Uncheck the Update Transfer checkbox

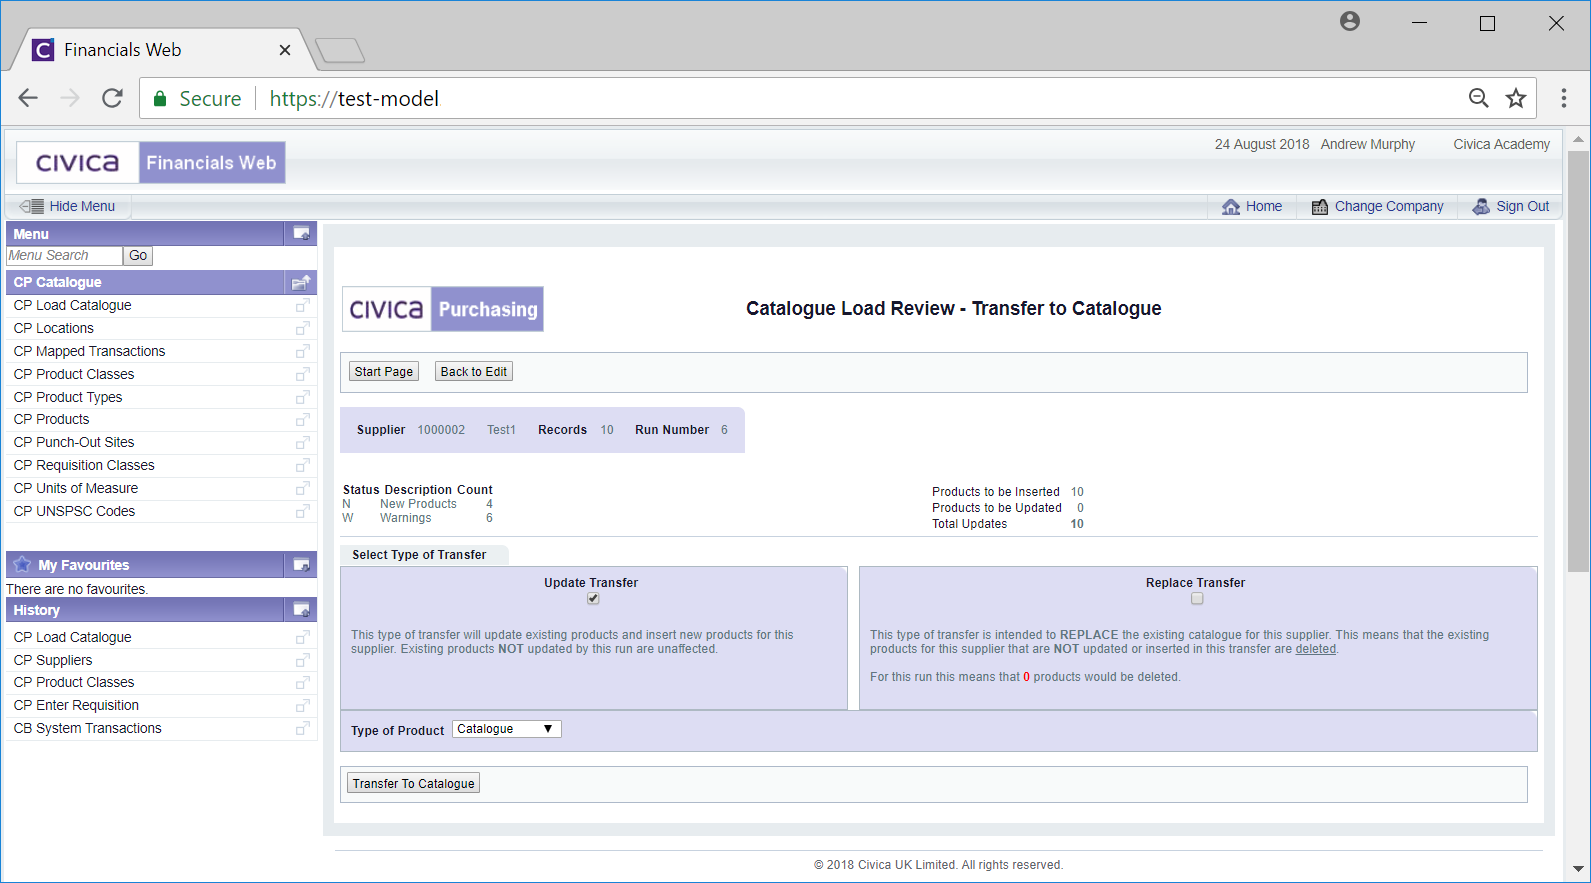593,599
